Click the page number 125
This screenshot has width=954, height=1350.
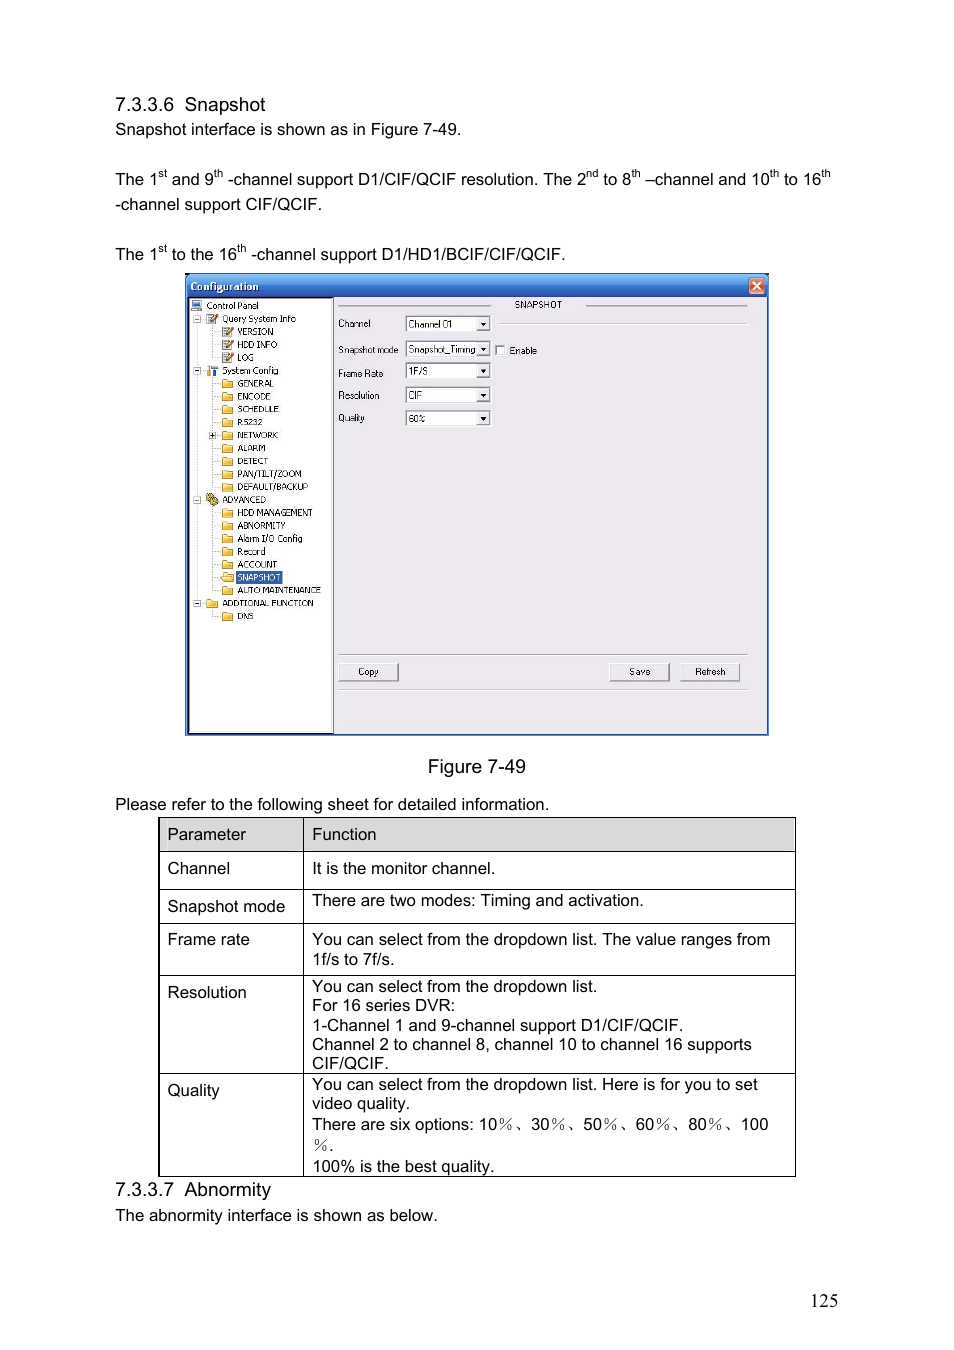click(x=824, y=1301)
